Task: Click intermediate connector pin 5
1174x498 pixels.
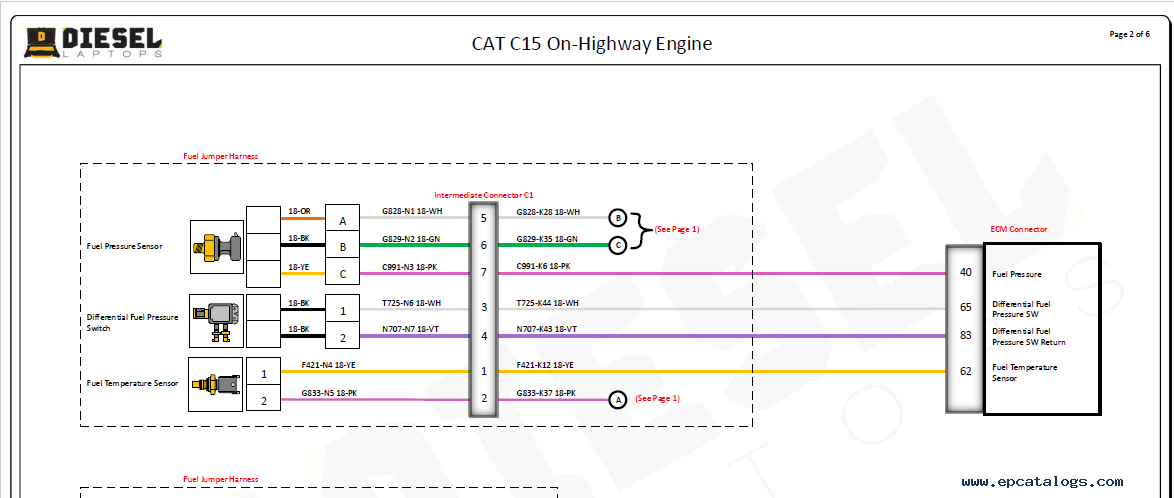Action: (x=484, y=218)
